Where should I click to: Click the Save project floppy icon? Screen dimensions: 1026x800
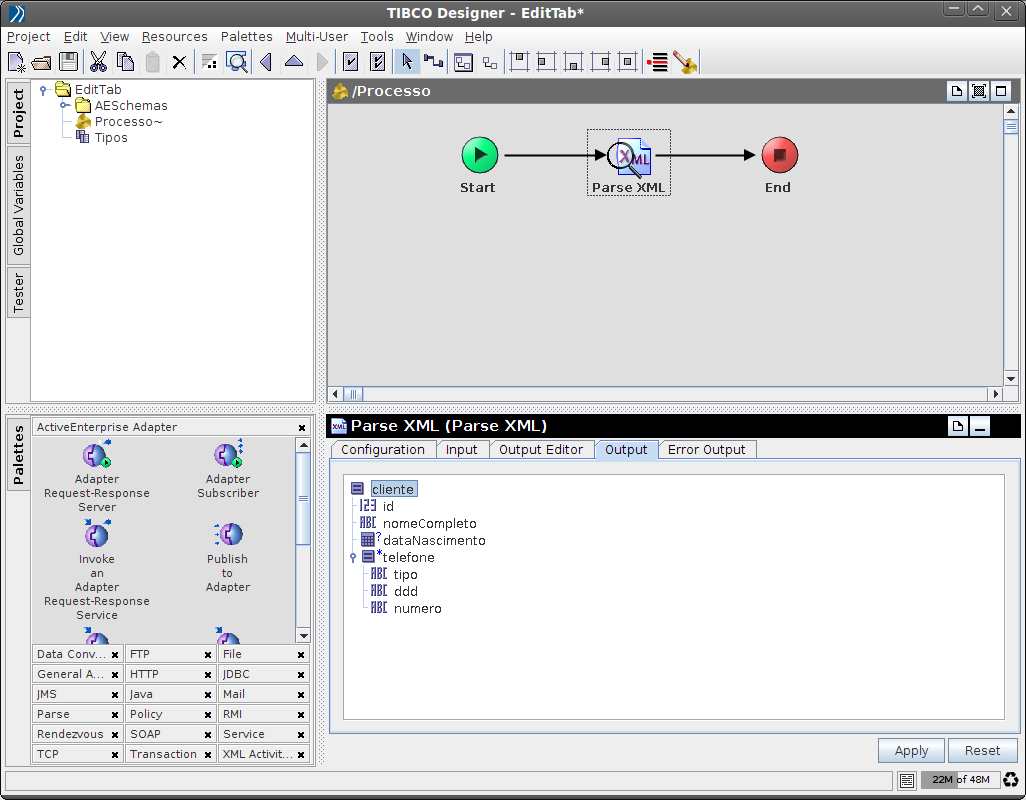pos(69,62)
